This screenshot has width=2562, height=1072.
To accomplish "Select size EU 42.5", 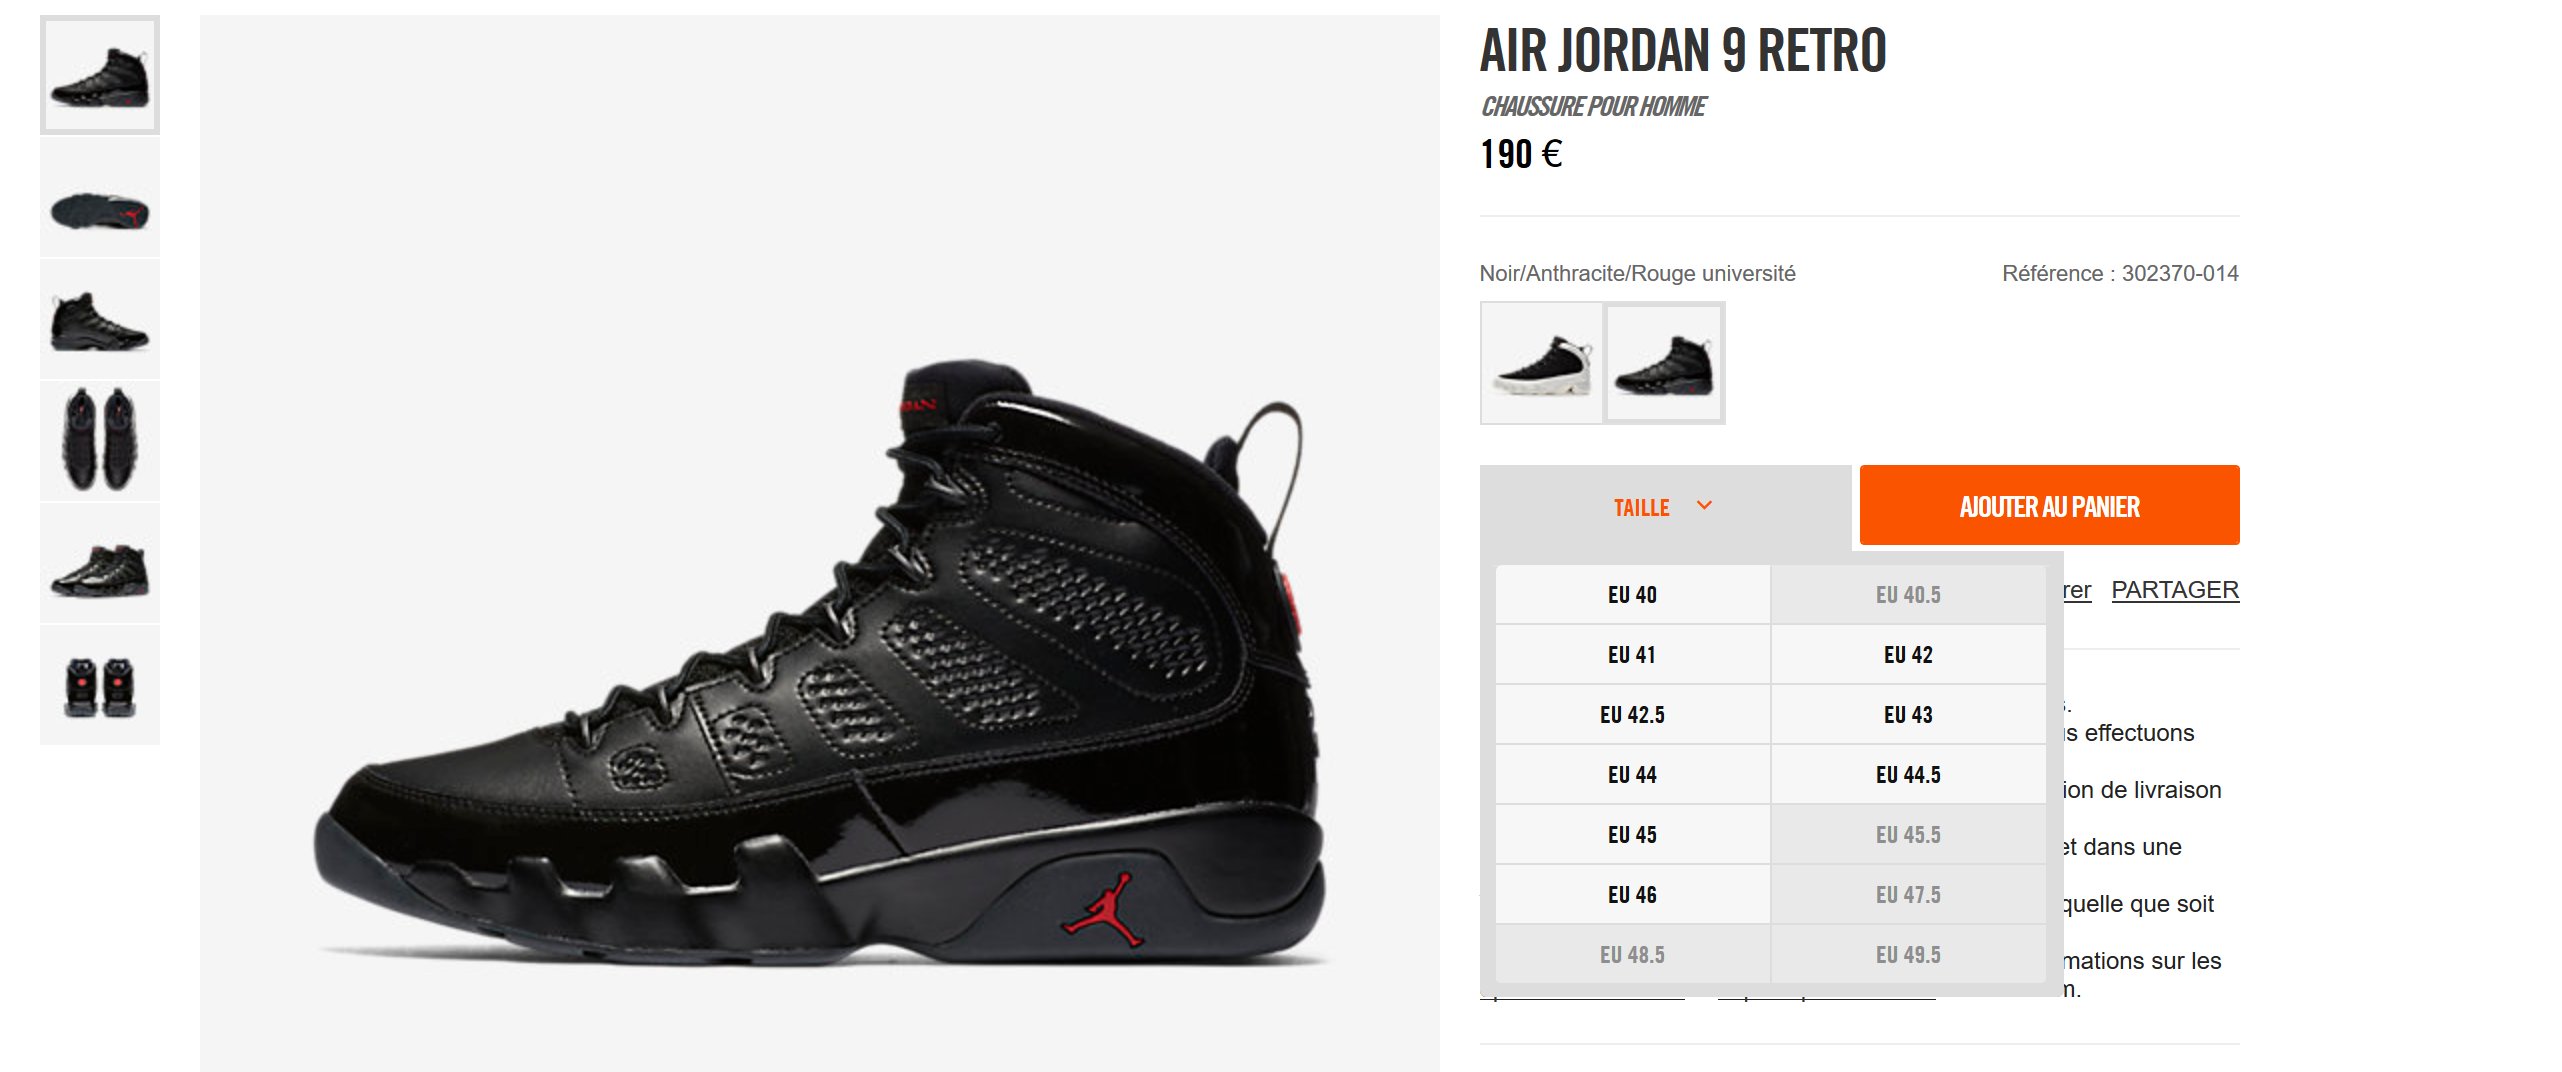I will (1633, 715).
